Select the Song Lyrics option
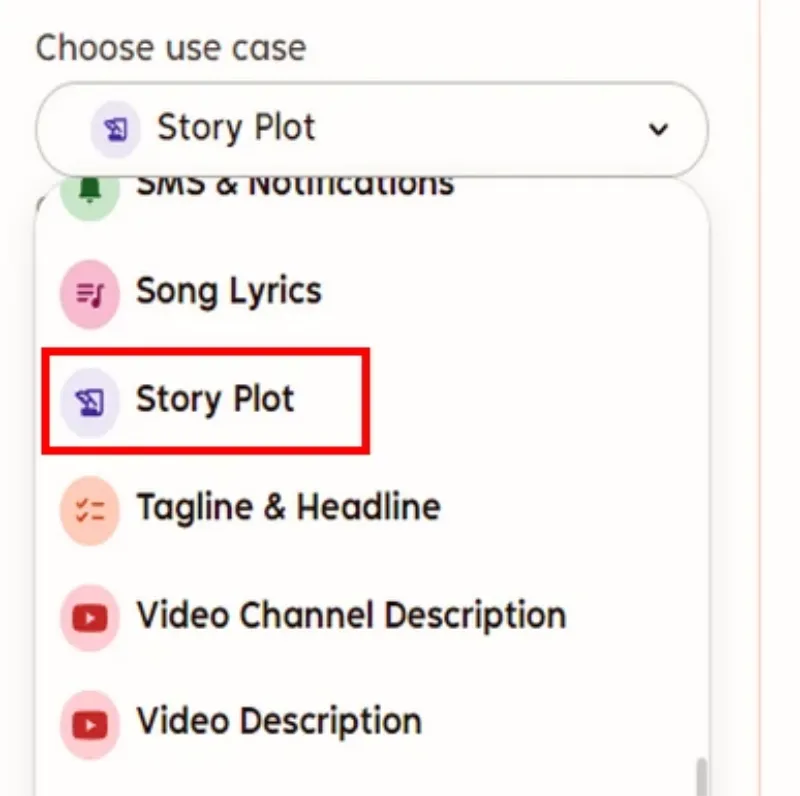800x796 pixels. point(372,294)
